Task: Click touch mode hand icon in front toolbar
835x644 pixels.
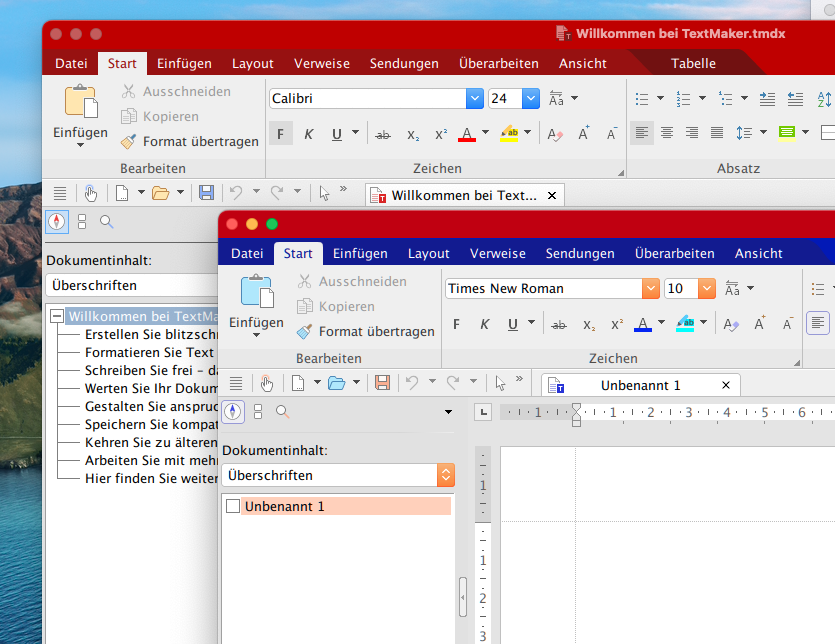Action: point(266,383)
